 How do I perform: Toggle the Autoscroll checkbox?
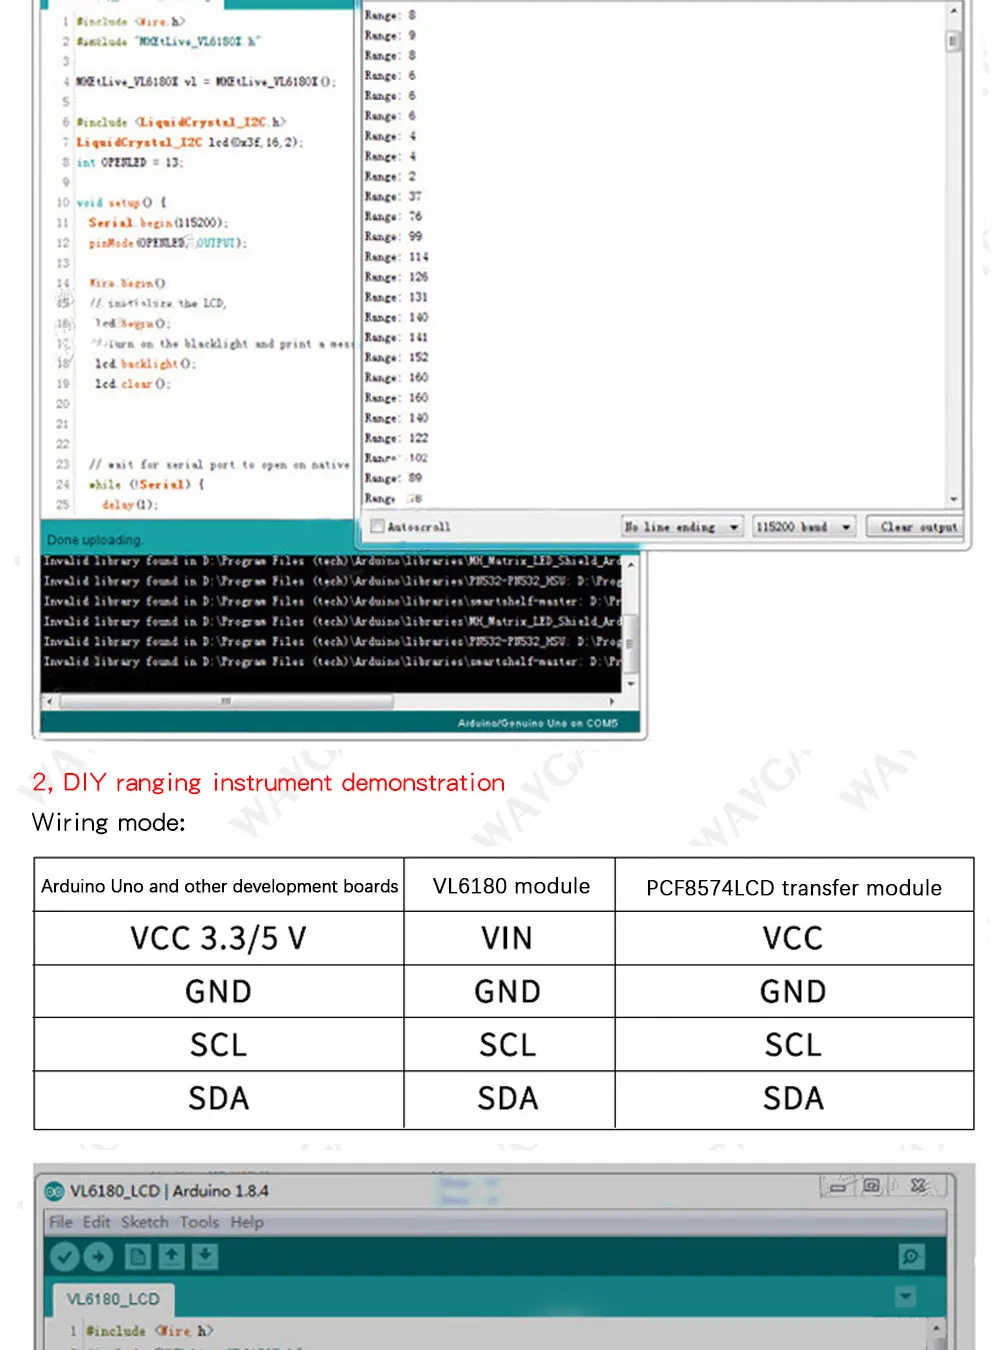coord(377,526)
